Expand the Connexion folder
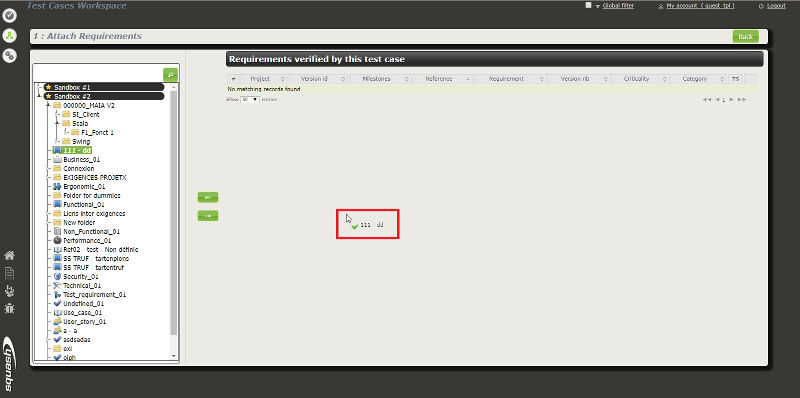 click(x=48, y=168)
